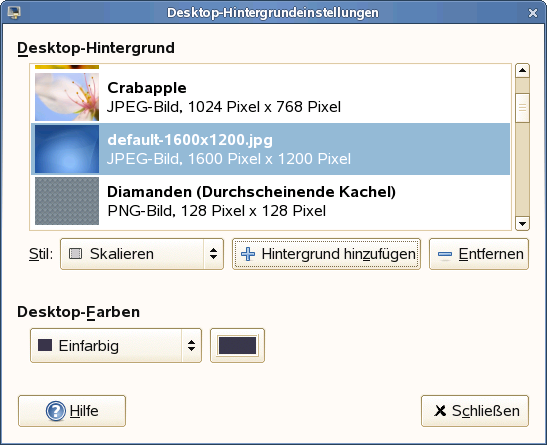
Task: Choose Diamanden (Durchscheinende Kachel) list entry
Action: point(270,201)
